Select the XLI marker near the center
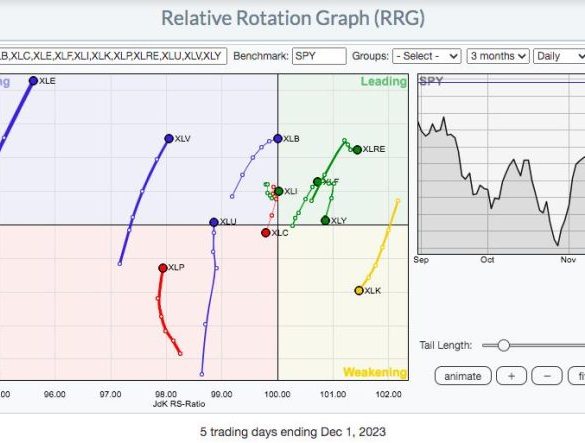This screenshot has height=443, width=585. [279, 191]
